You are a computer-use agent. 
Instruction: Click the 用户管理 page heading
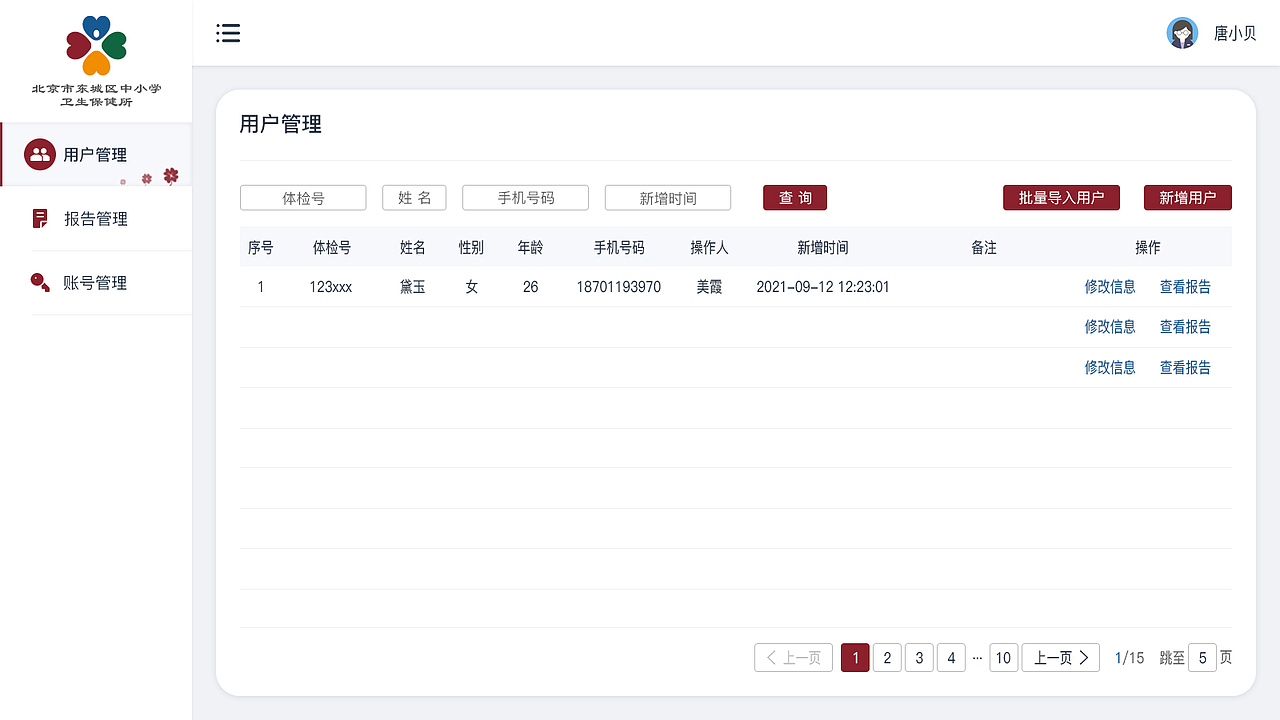tap(281, 124)
